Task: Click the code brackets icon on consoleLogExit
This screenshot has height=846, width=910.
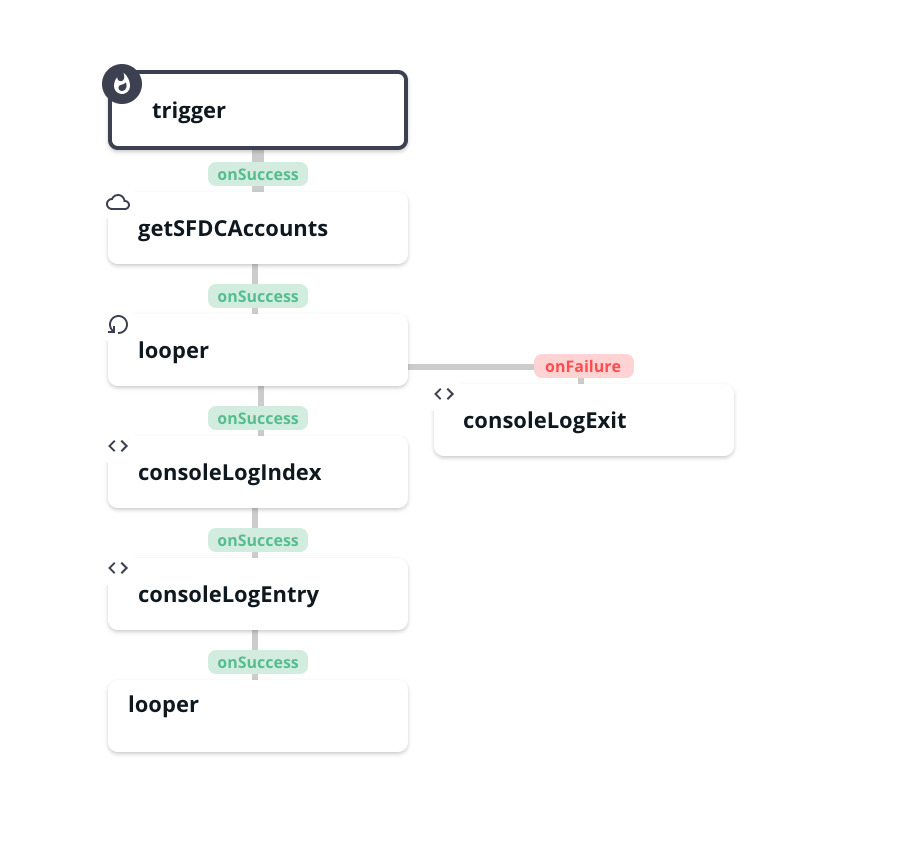Action: (444, 394)
